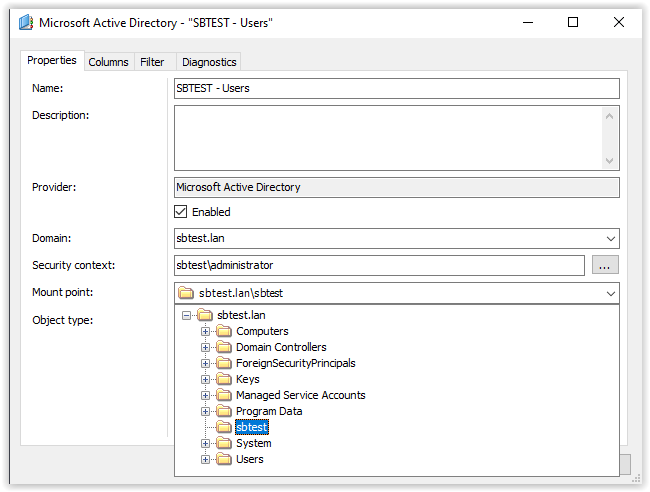Expand the Program Data node
The height and width of the screenshot is (492, 650).
pyautogui.click(x=205, y=411)
